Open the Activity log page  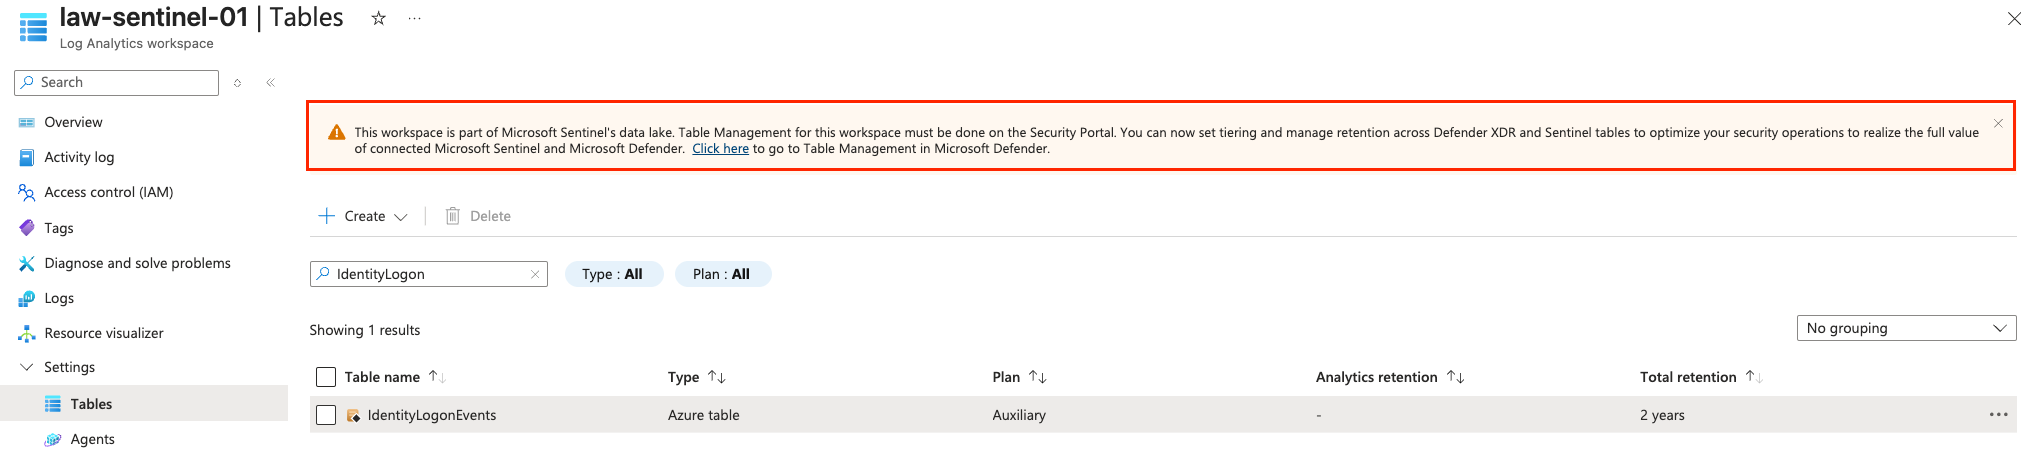click(x=79, y=157)
